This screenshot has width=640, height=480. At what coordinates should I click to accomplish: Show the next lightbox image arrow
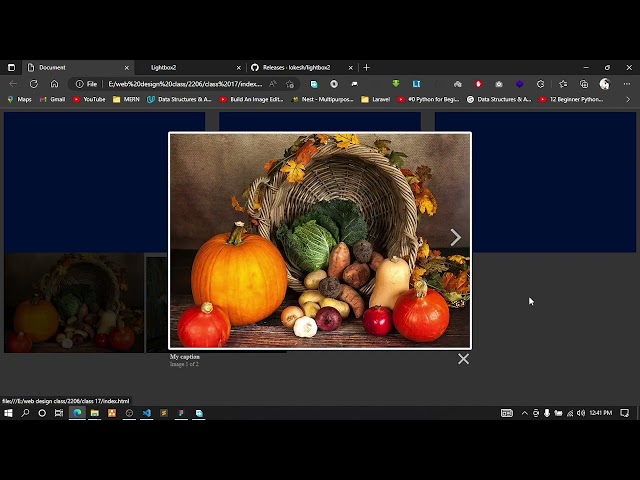456,237
